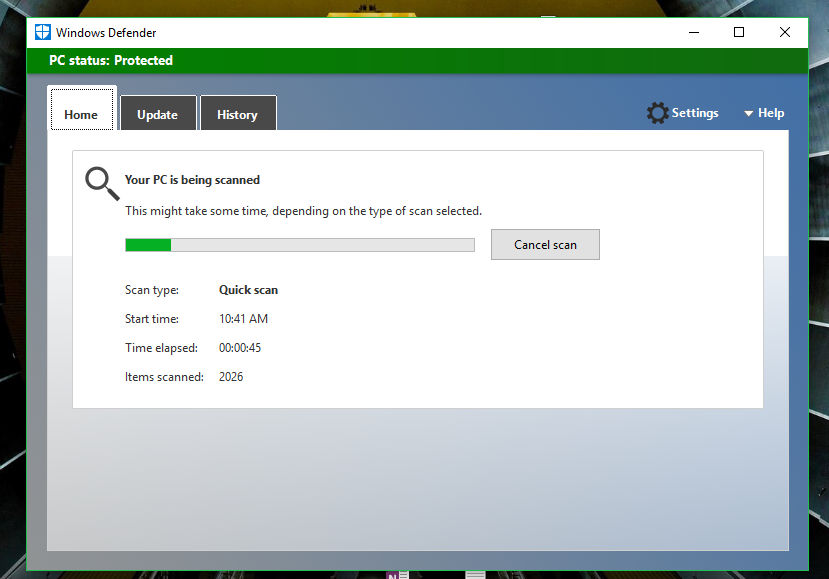Minimize the Windows Defender window
The image size is (829, 579).
[694, 32]
